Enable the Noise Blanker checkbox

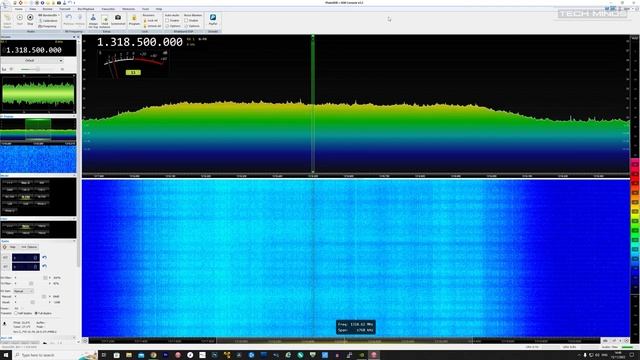tap(186, 20)
